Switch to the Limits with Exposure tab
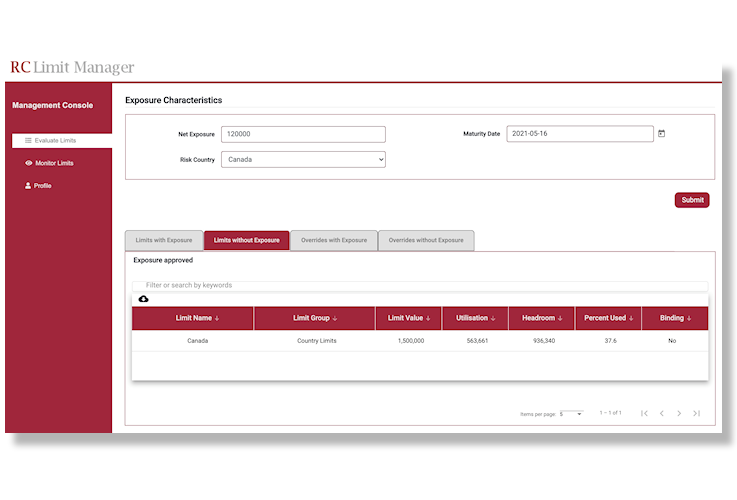 tap(164, 240)
